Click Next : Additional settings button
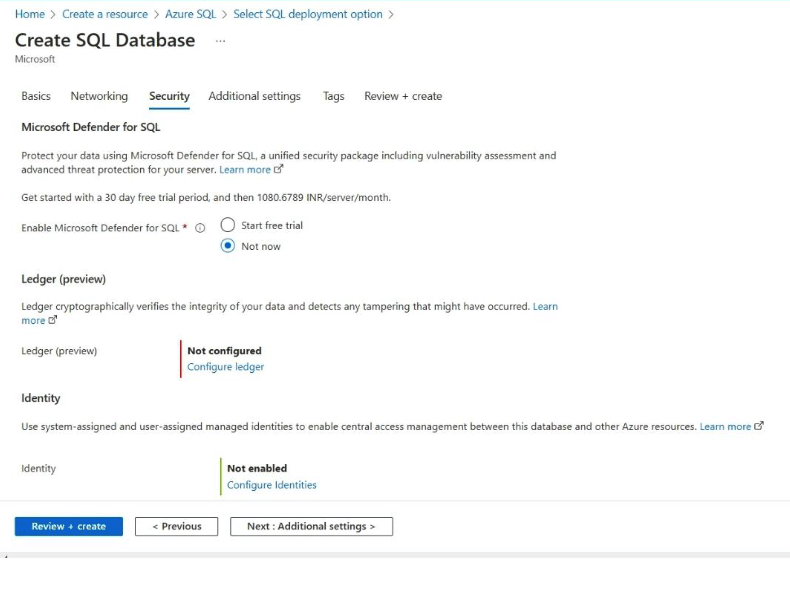The image size is (790, 601). pyautogui.click(x=311, y=526)
